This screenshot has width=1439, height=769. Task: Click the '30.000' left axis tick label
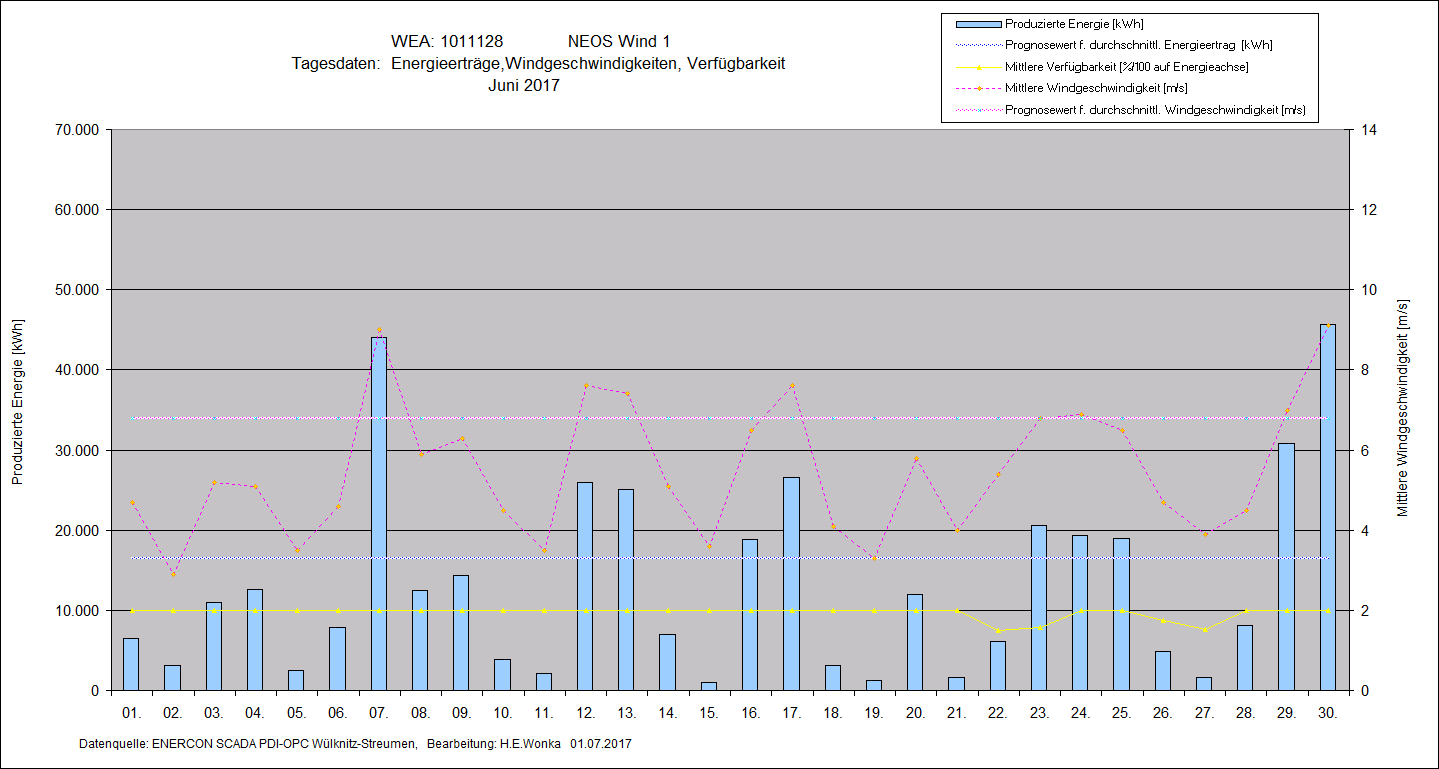(76, 451)
